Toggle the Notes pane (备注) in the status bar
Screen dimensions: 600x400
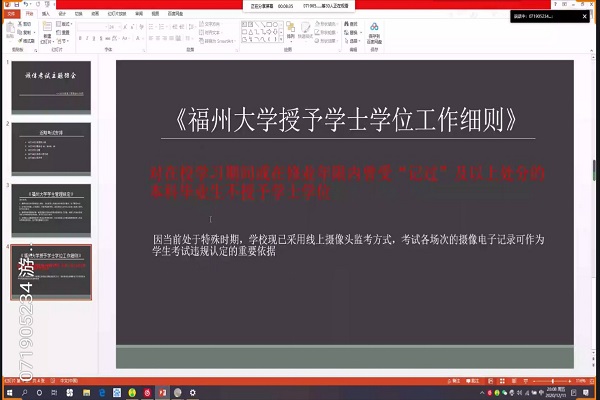click(x=454, y=381)
